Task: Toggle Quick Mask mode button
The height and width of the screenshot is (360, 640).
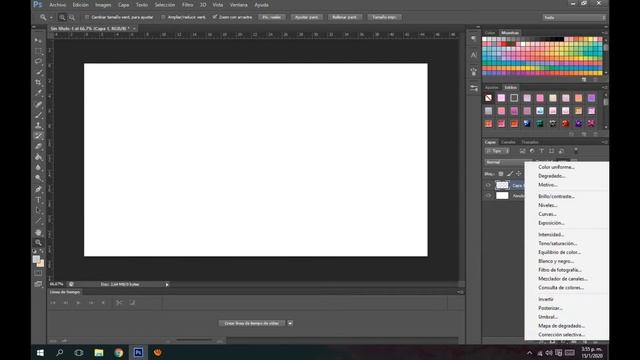Action: [x=38, y=273]
